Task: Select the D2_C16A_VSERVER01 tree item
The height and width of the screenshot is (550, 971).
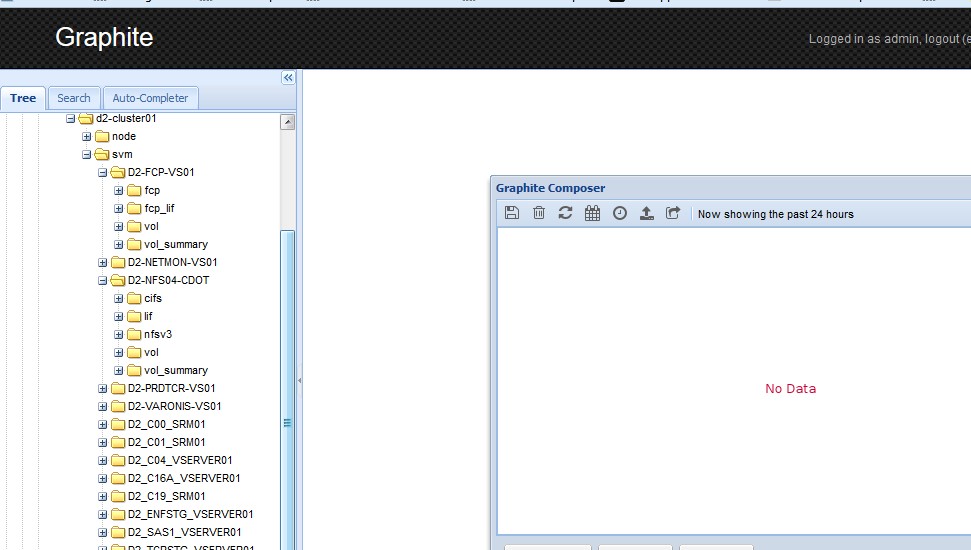Action: 184,478
